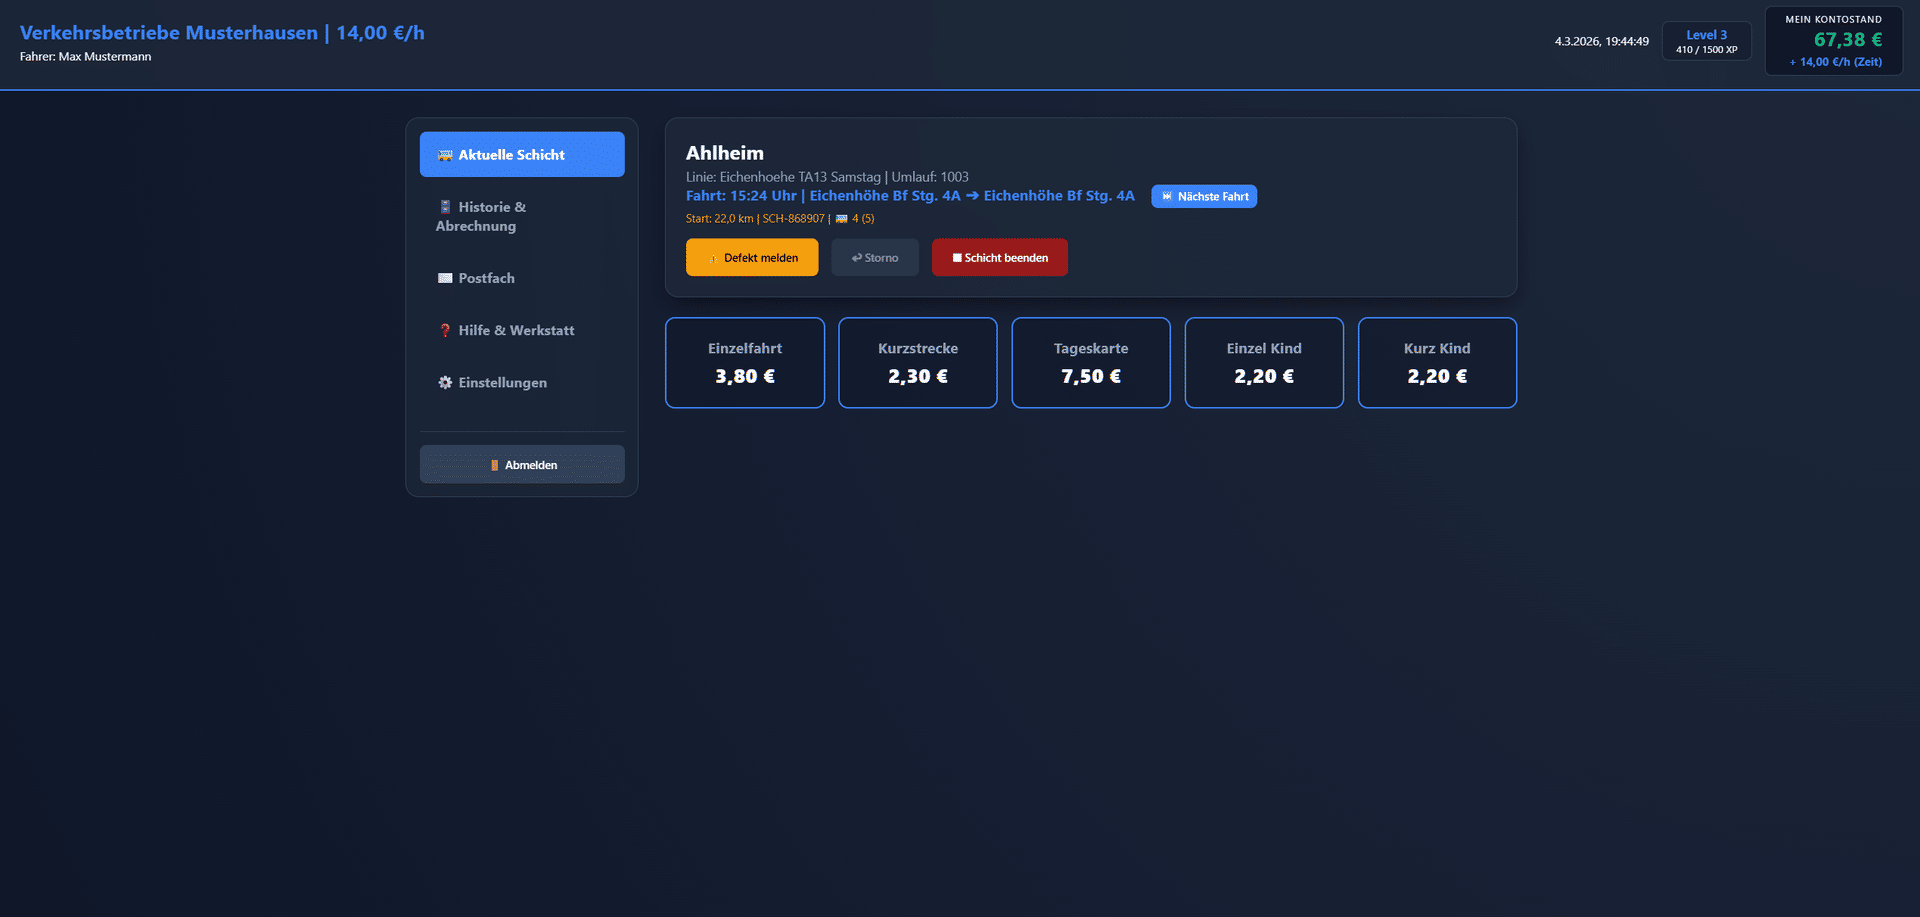Tap the Kurz Kind ticket tile
This screenshot has height=917, width=1920.
pyautogui.click(x=1436, y=363)
